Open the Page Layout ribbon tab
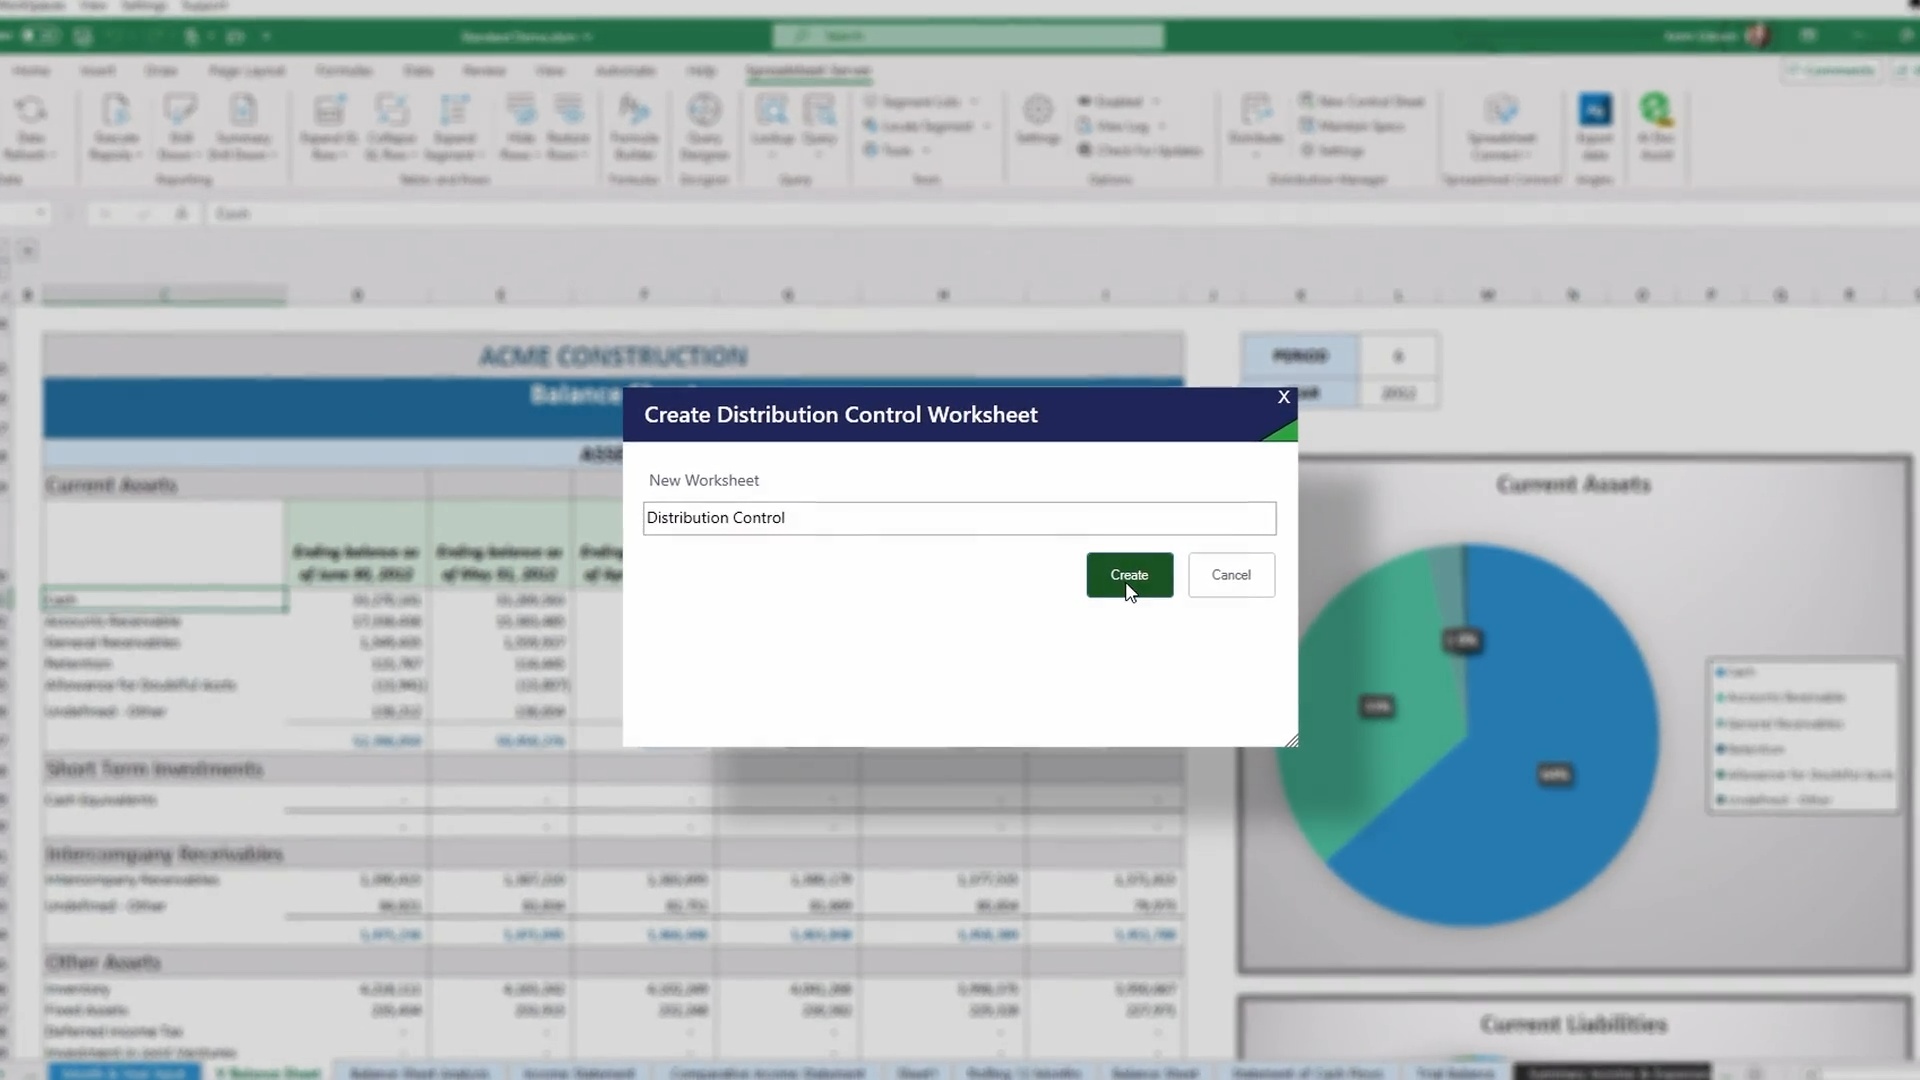 tap(246, 71)
